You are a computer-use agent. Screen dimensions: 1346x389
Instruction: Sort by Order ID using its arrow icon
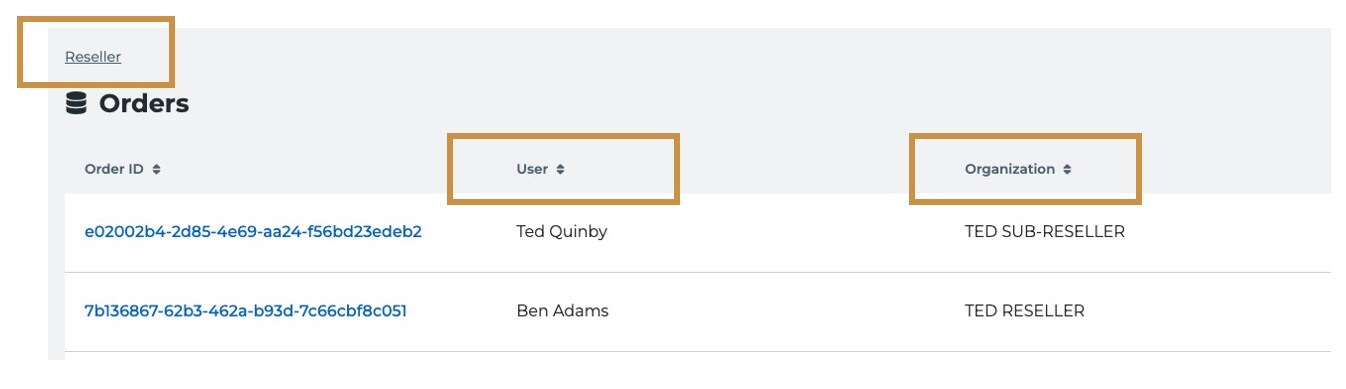(156, 170)
